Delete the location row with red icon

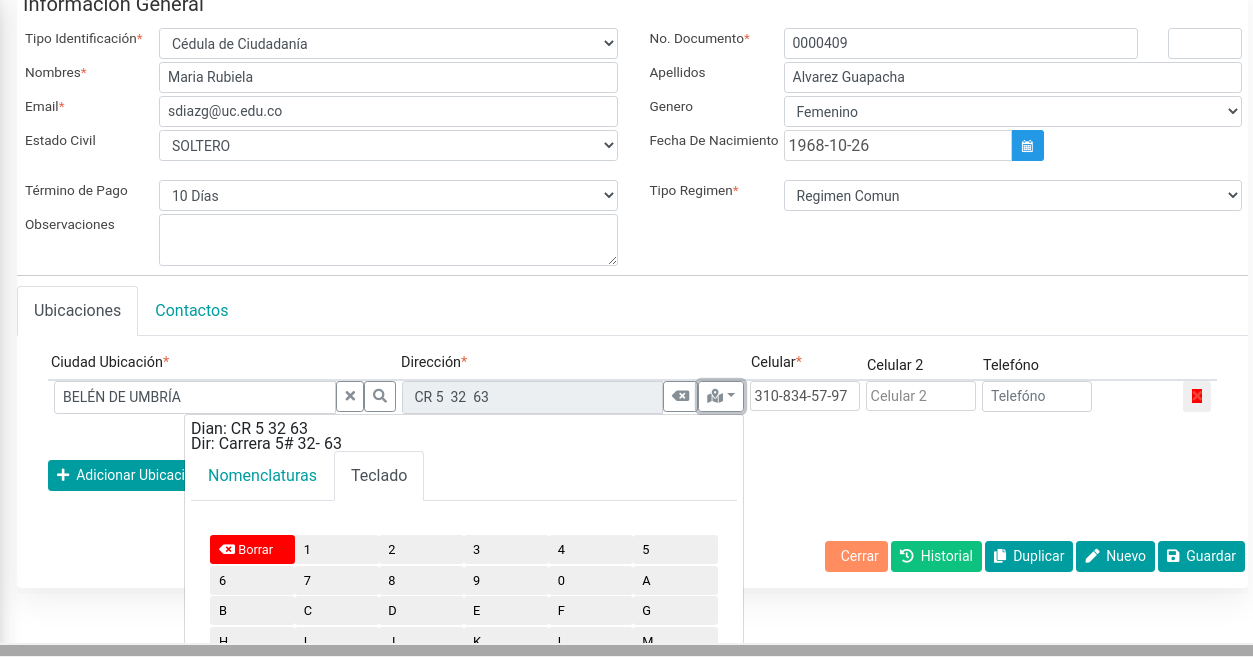(1197, 397)
